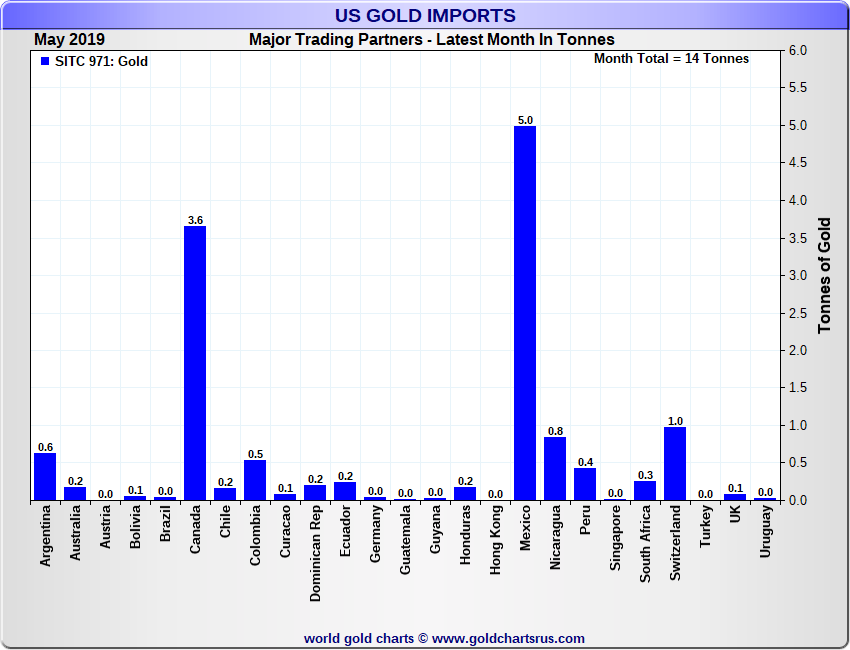Click the Tonnes of Gold axis title

coord(825,275)
